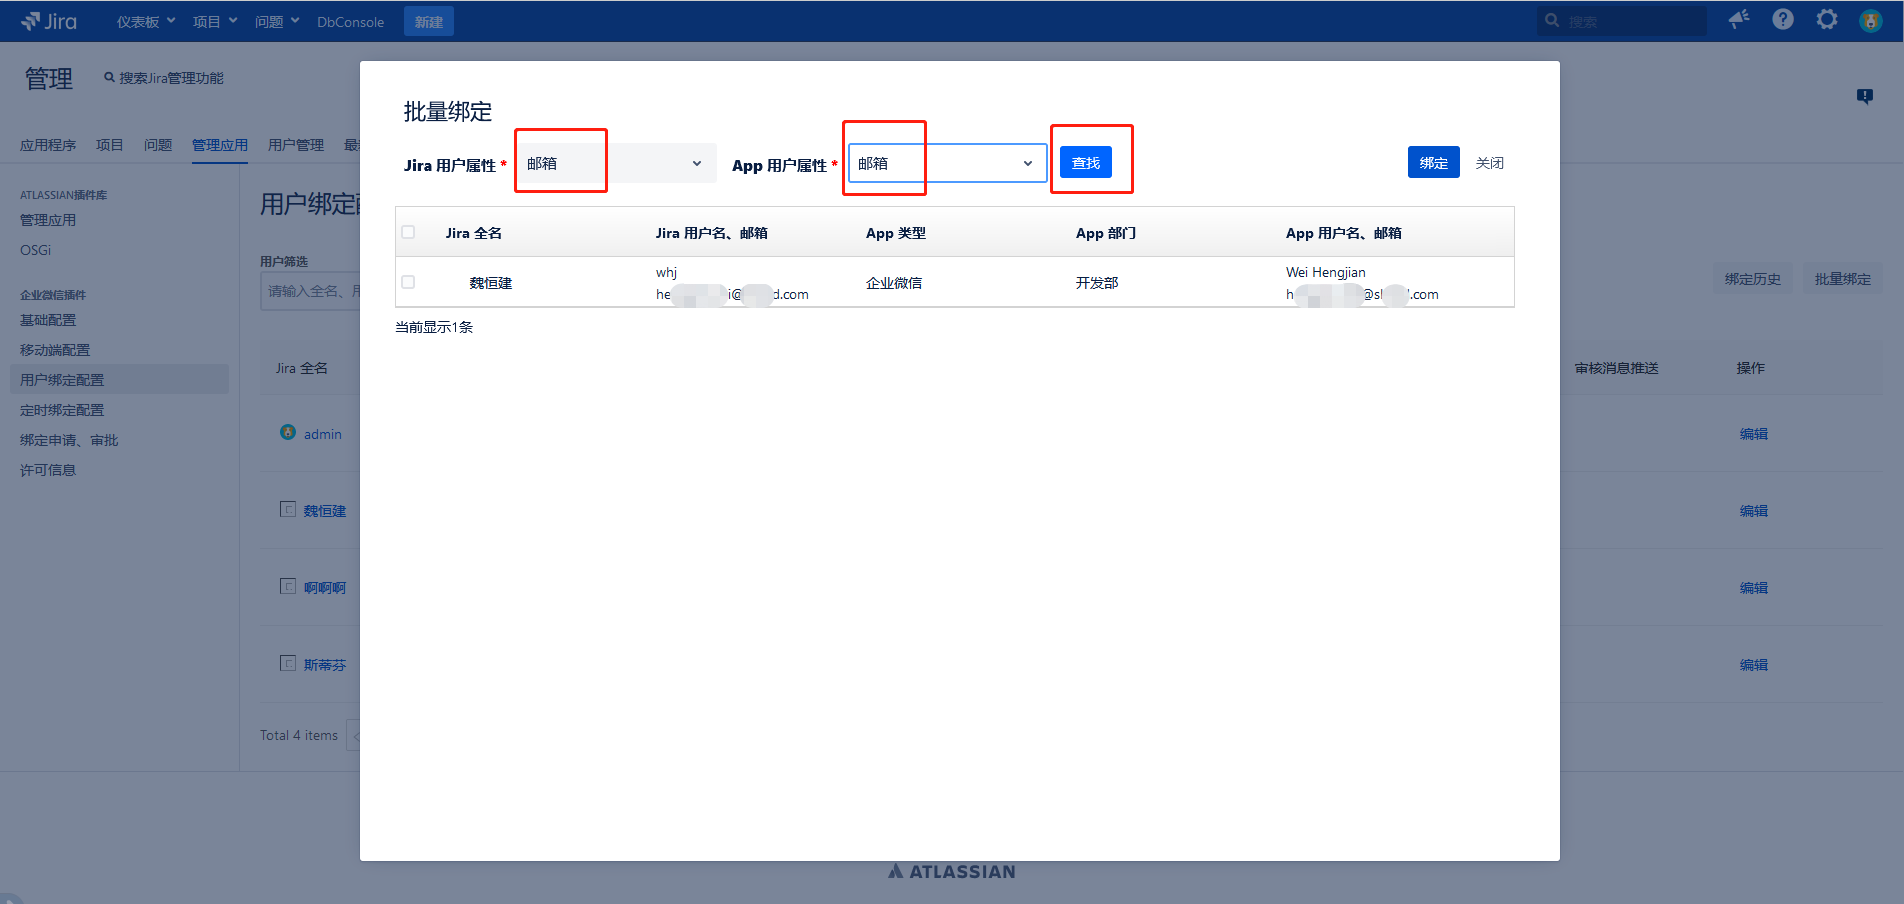Expand the App 用户属性 dropdown

coord(946,163)
